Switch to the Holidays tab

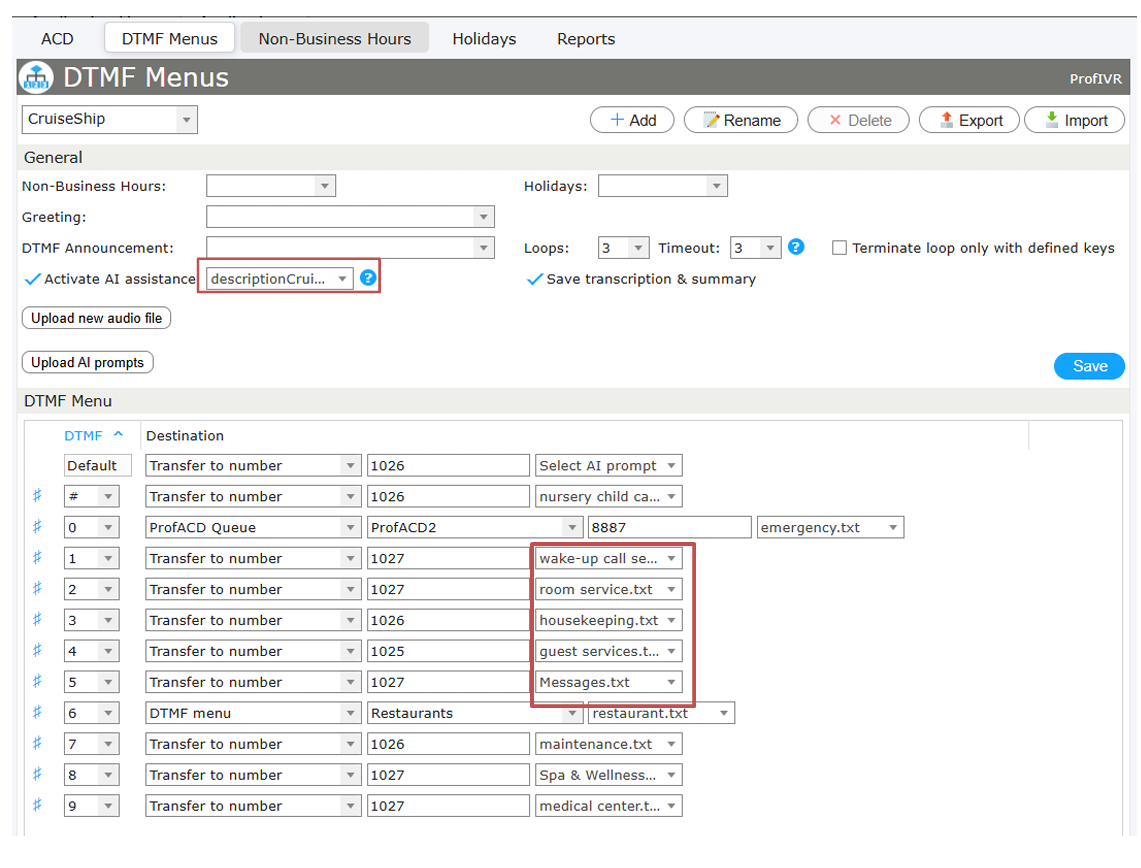pyautogui.click(x=484, y=39)
